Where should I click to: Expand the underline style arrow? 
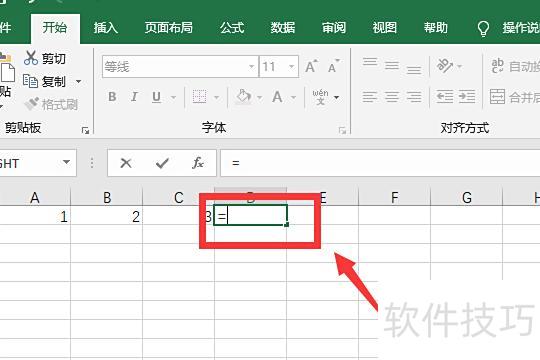(x=174, y=97)
